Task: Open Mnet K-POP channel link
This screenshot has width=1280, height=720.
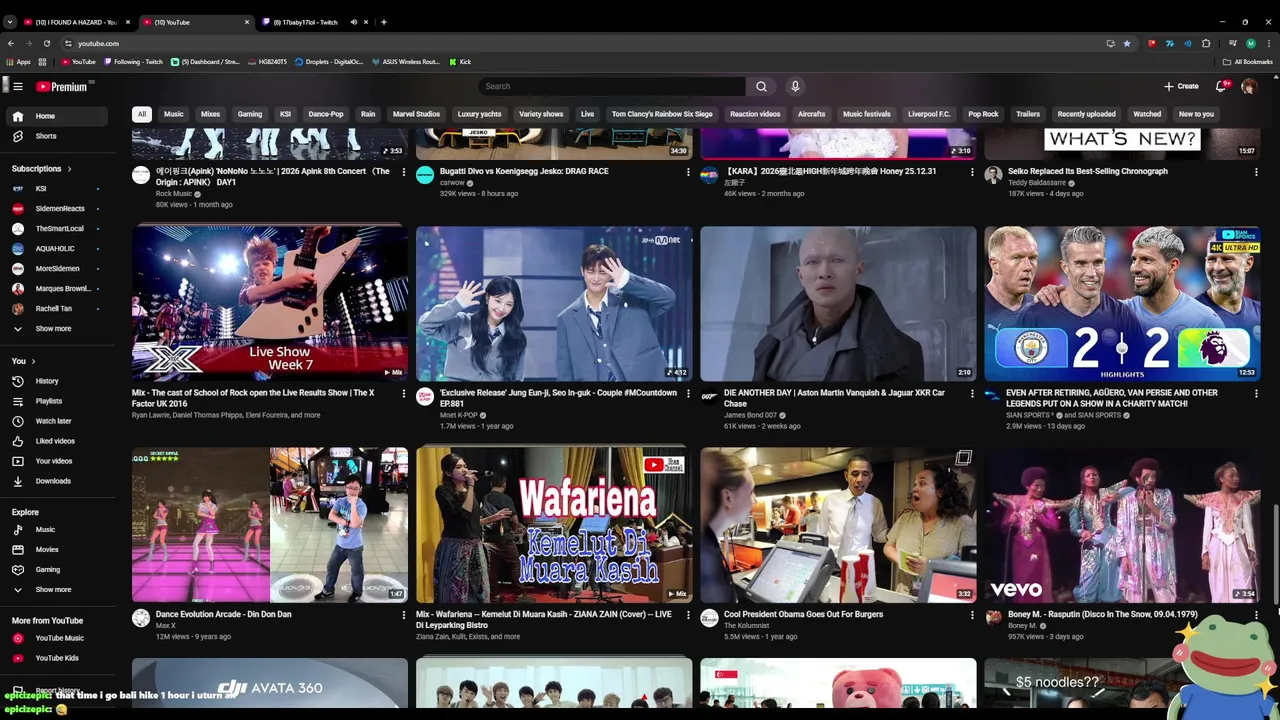Action: tap(460, 415)
